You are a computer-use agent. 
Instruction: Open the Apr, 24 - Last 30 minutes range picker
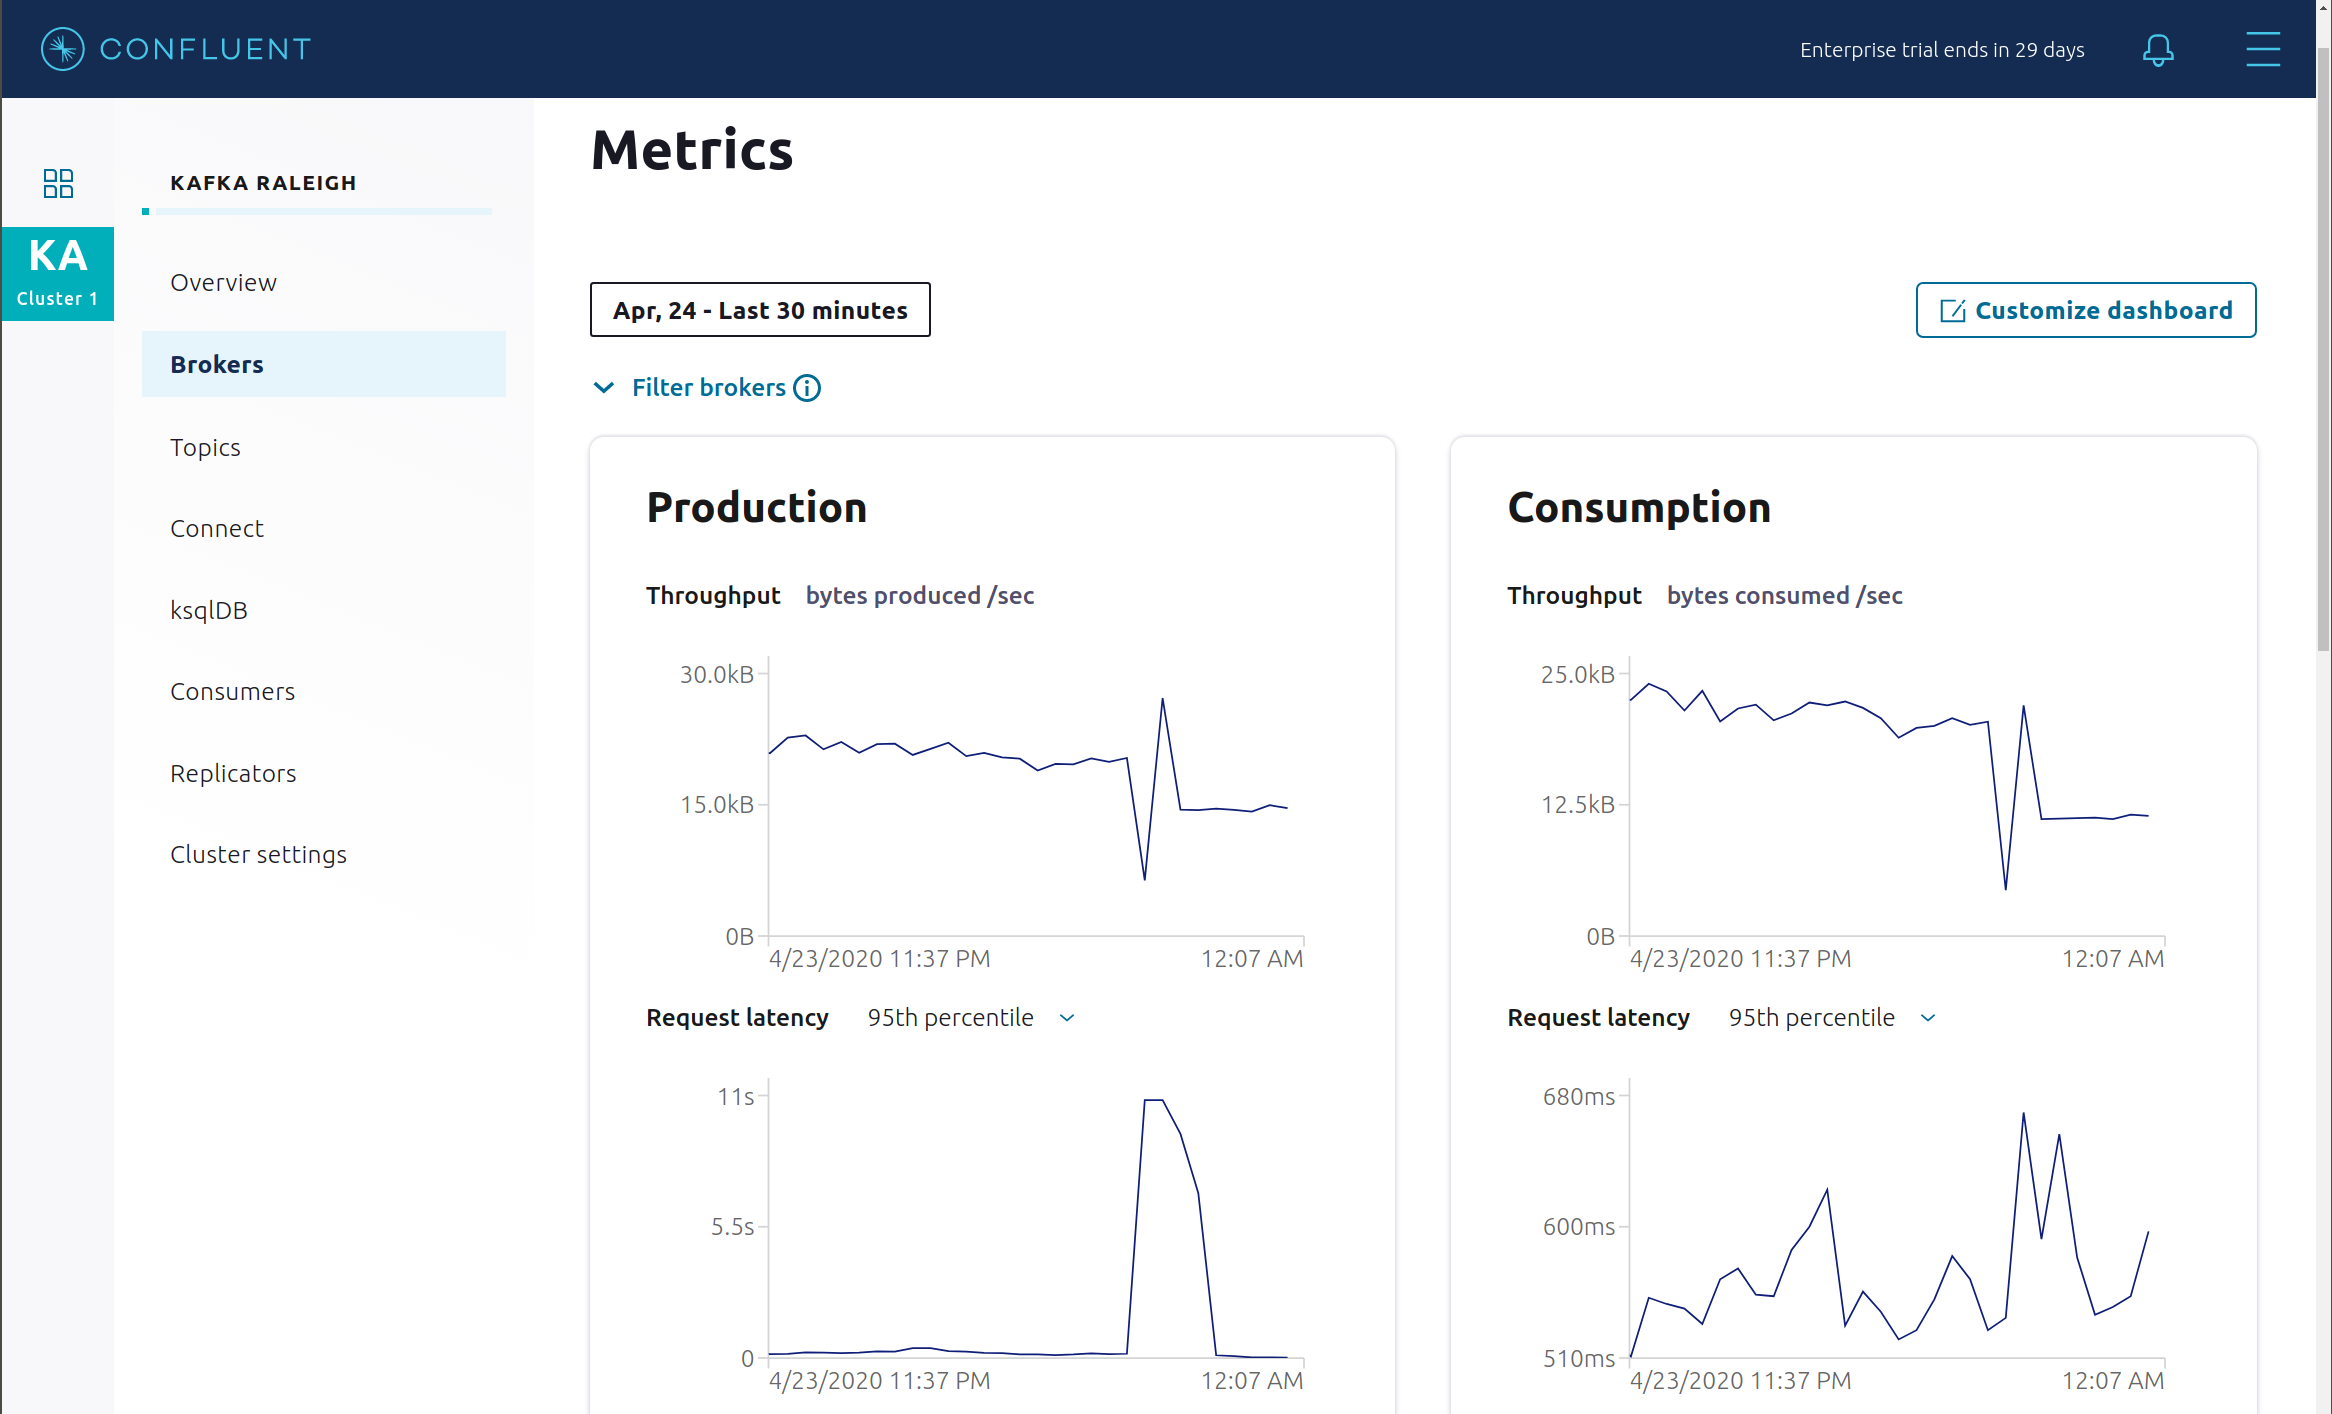point(760,310)
